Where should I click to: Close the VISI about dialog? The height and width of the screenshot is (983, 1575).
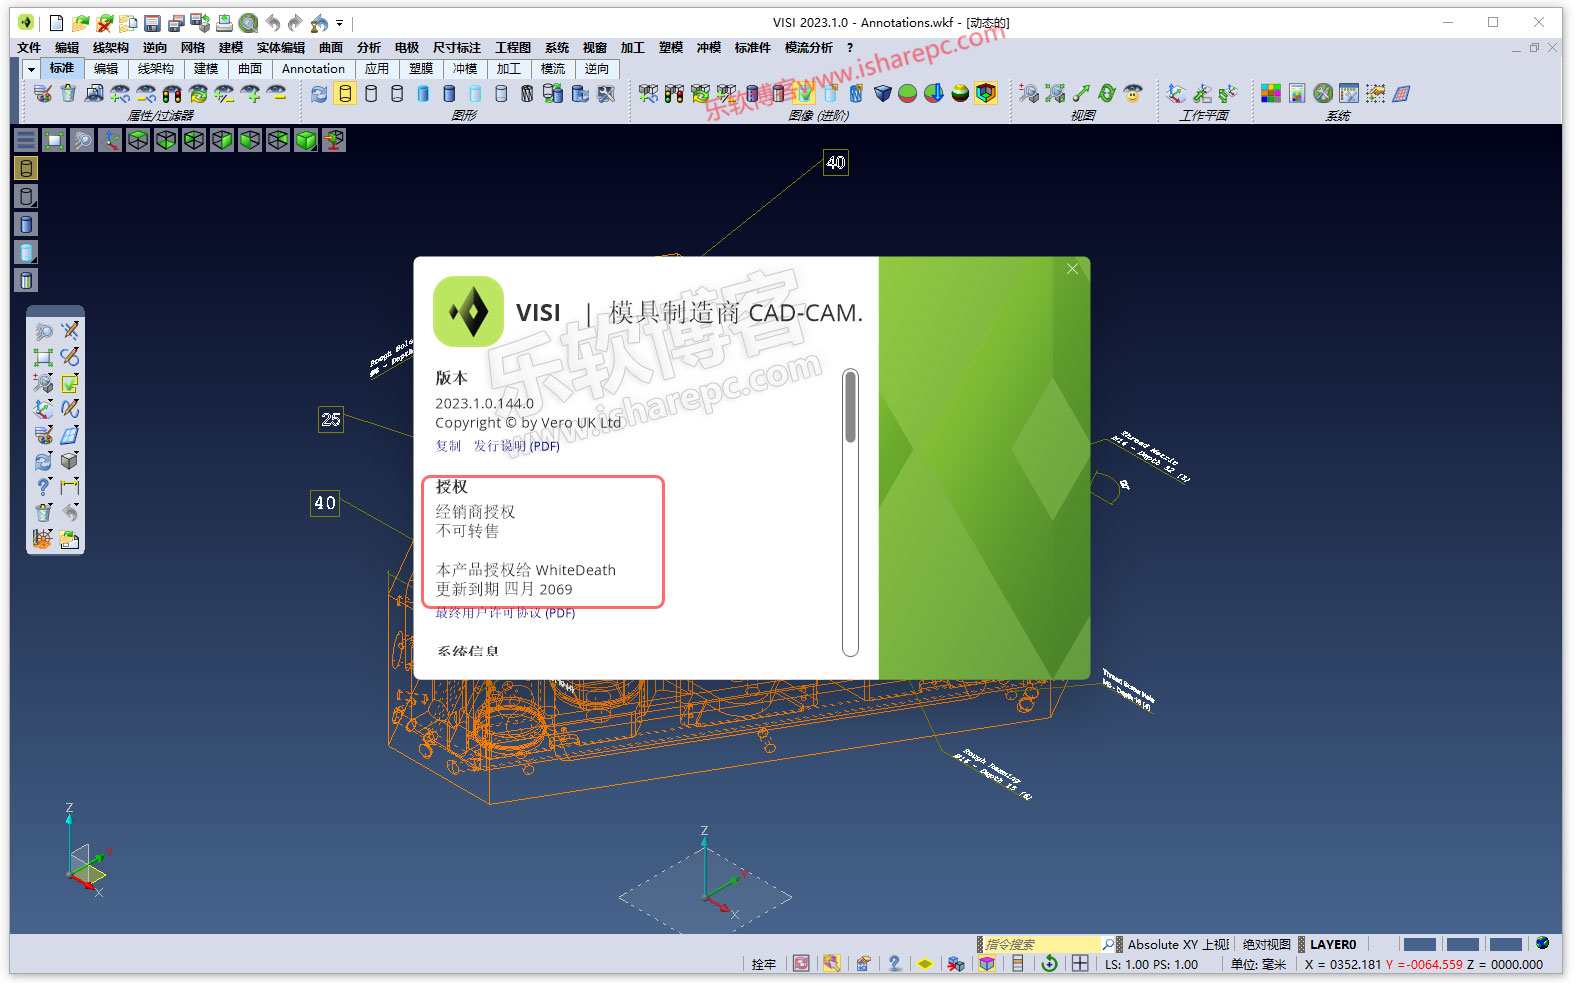coord(1072,269)
